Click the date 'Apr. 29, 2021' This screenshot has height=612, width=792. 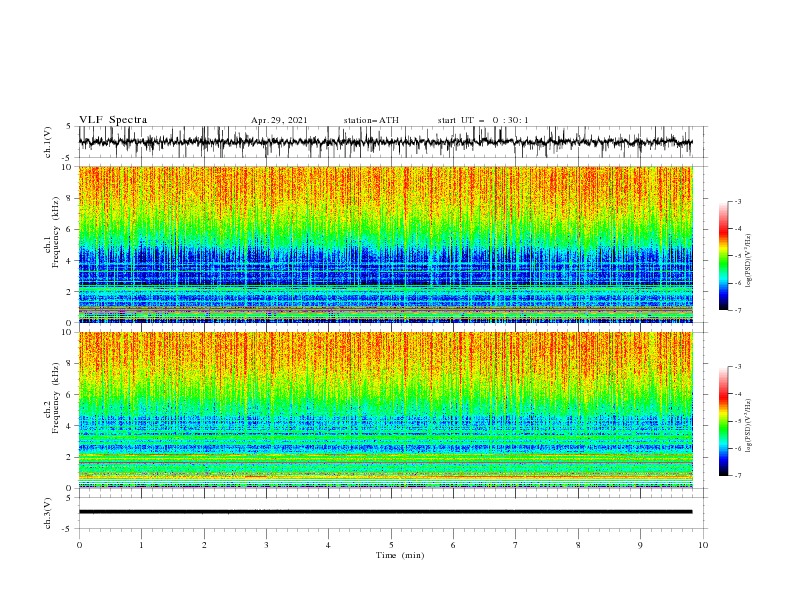[x=279, y=120]
